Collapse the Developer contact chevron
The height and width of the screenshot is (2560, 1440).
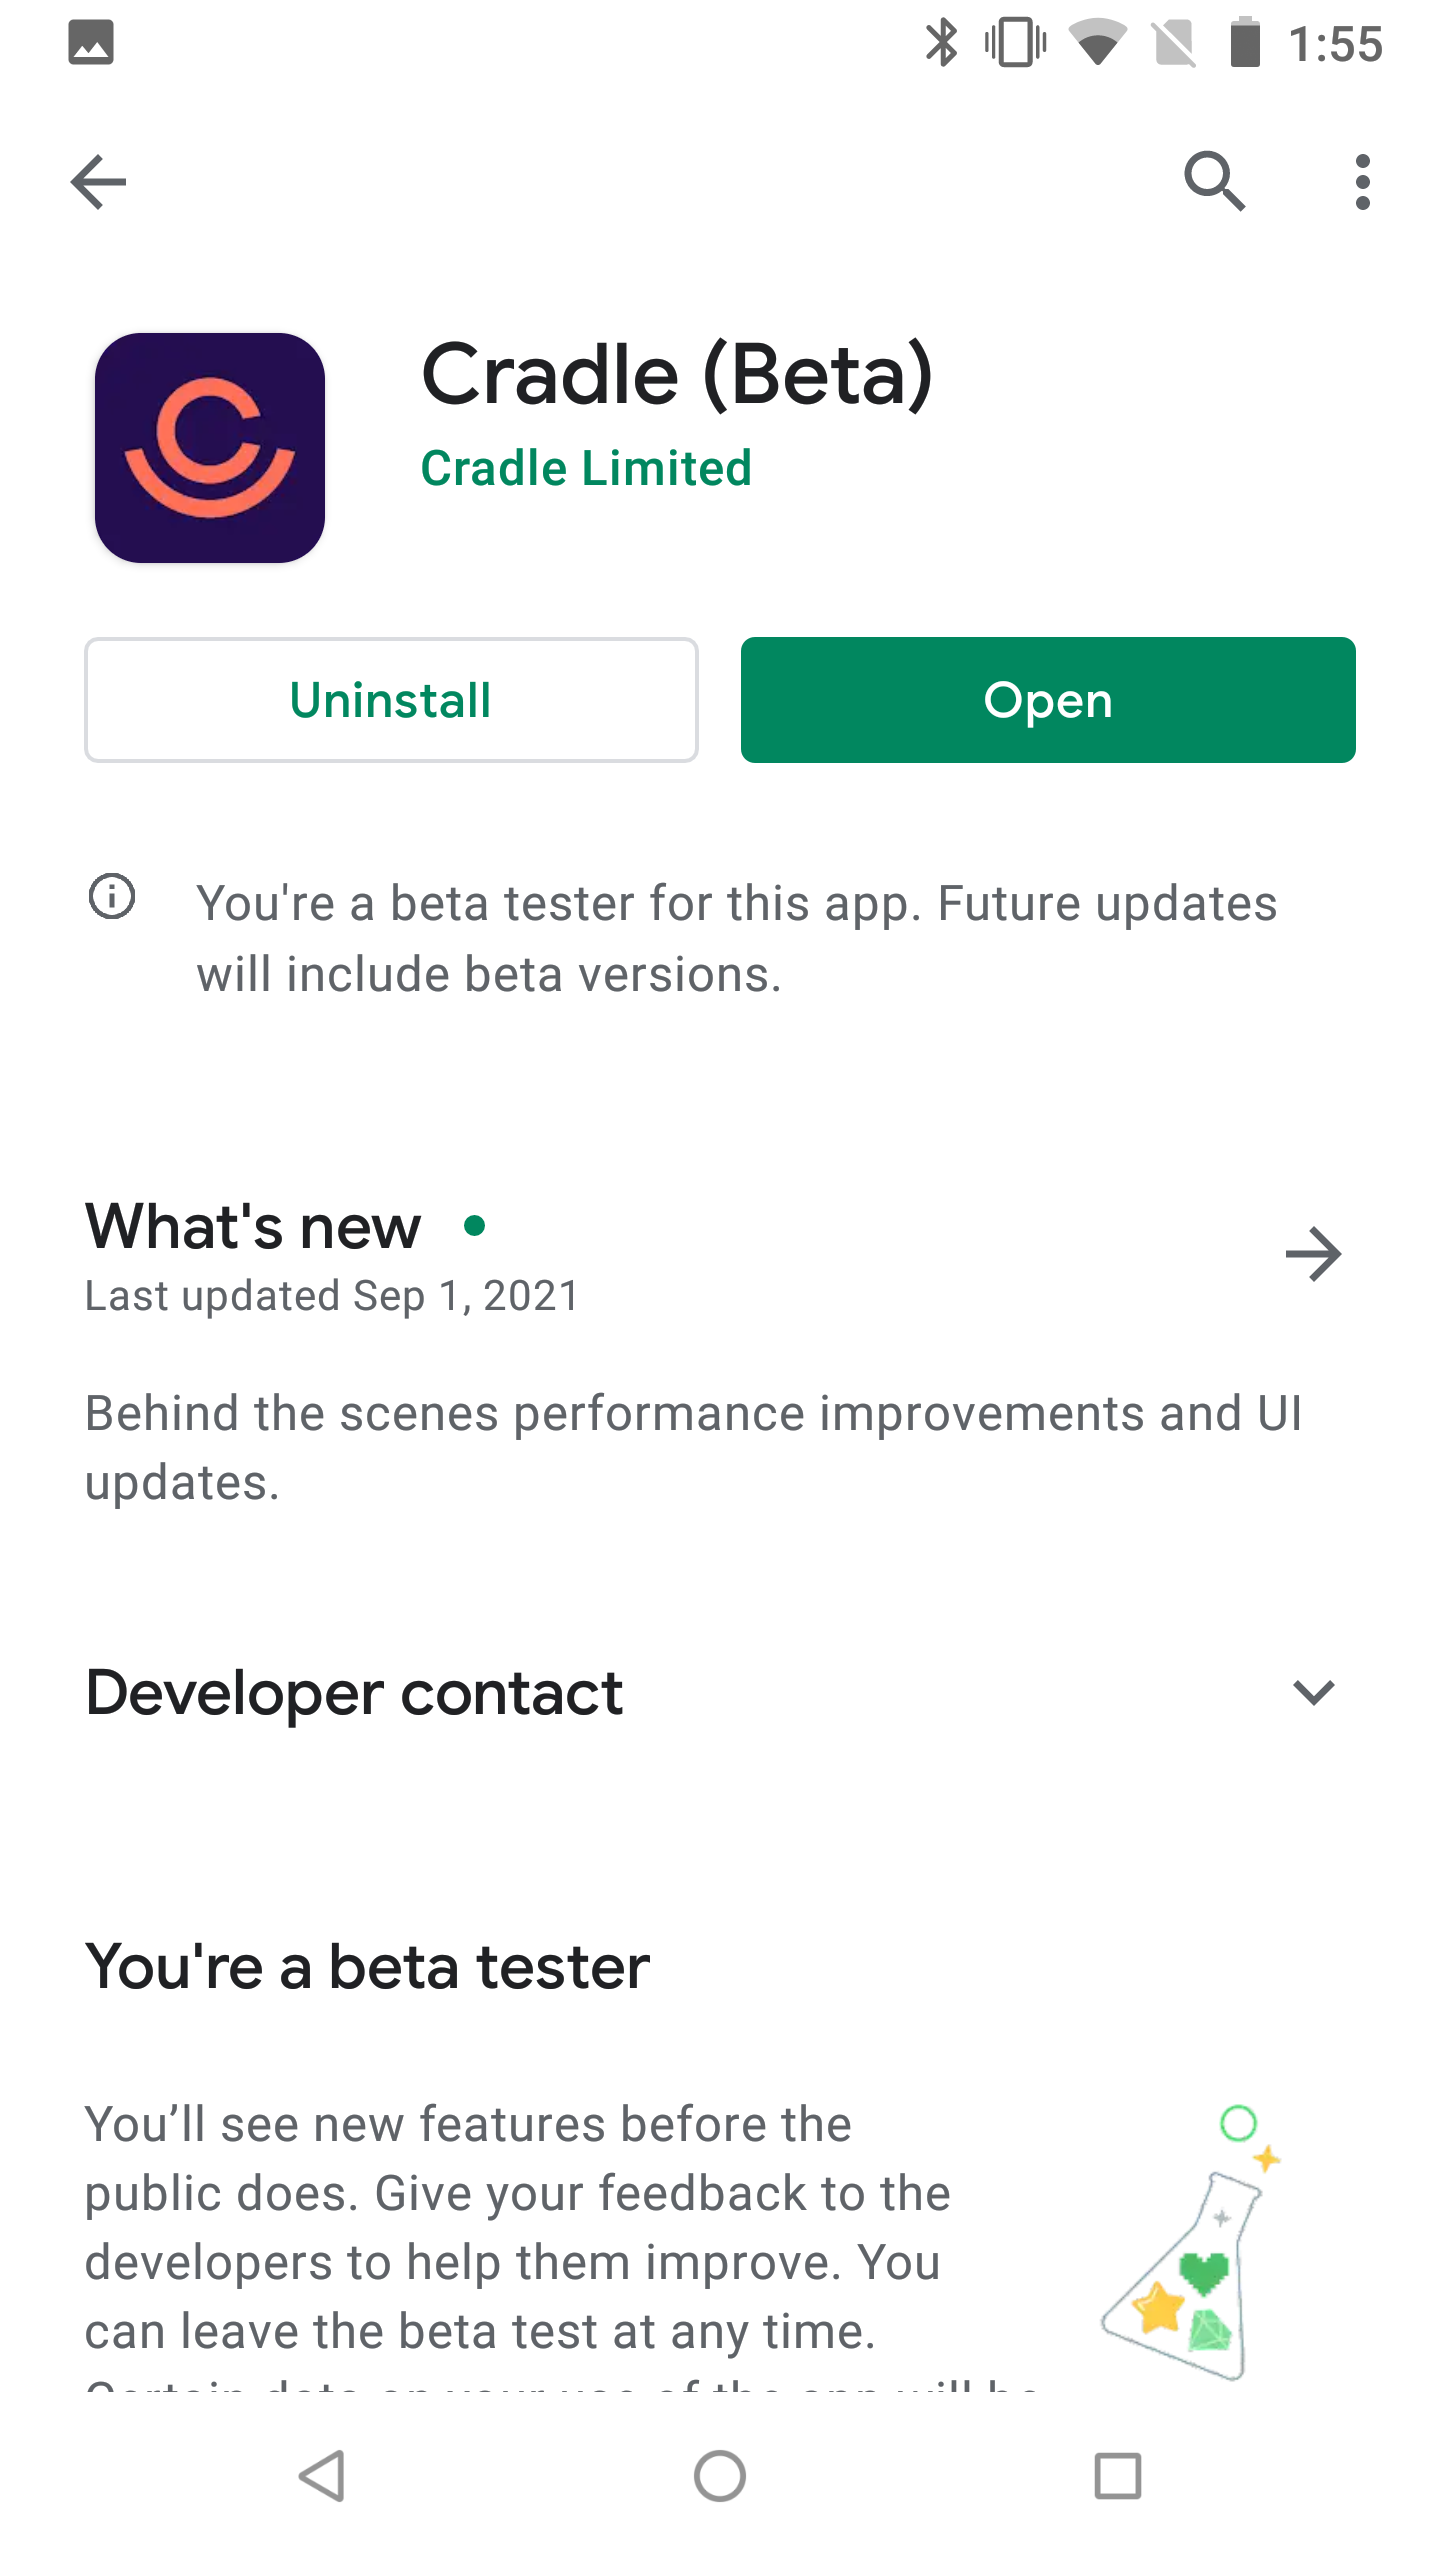(x=1313, y=1692)
